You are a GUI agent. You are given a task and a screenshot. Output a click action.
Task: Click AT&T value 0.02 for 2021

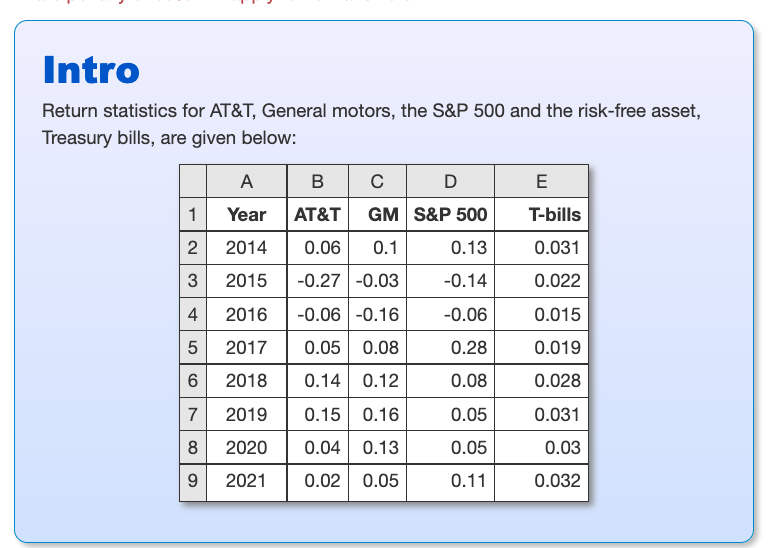click(x=318, y=481)
